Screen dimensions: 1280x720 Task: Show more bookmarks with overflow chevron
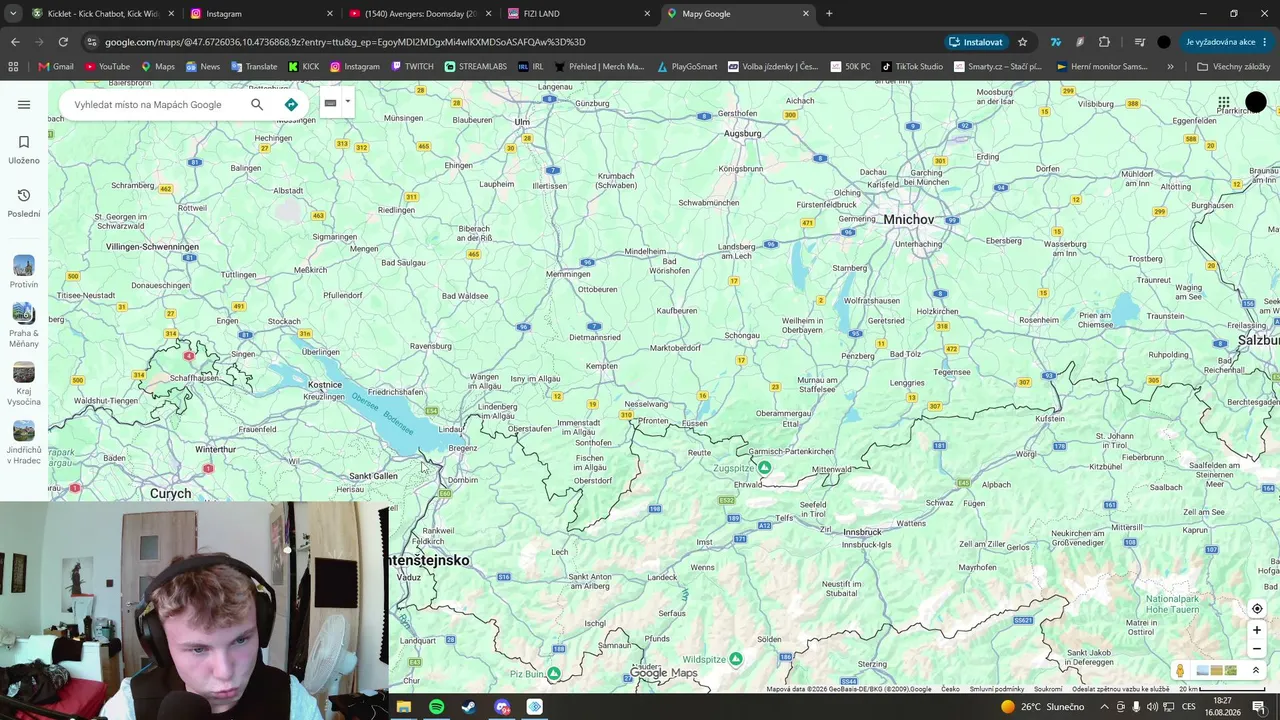point(1170,67)
